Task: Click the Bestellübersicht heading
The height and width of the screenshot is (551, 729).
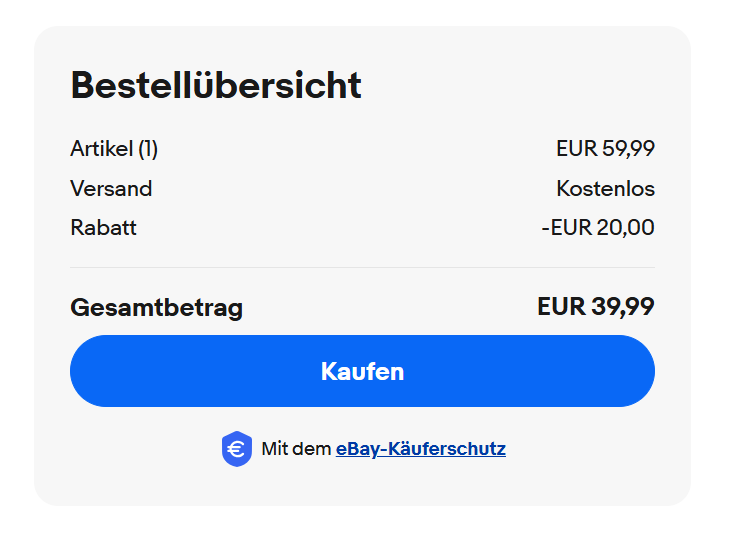Action: 216,86
